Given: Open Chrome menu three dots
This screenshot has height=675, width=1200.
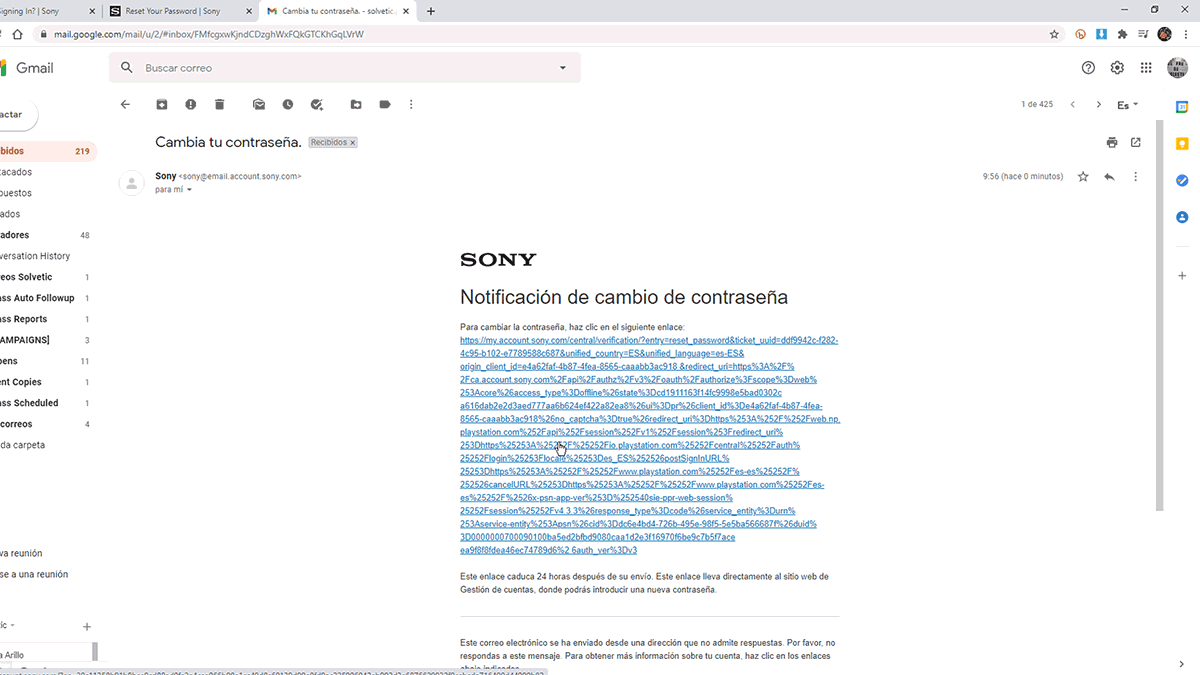Looking at the screenshot, I should coord(1187,34).
